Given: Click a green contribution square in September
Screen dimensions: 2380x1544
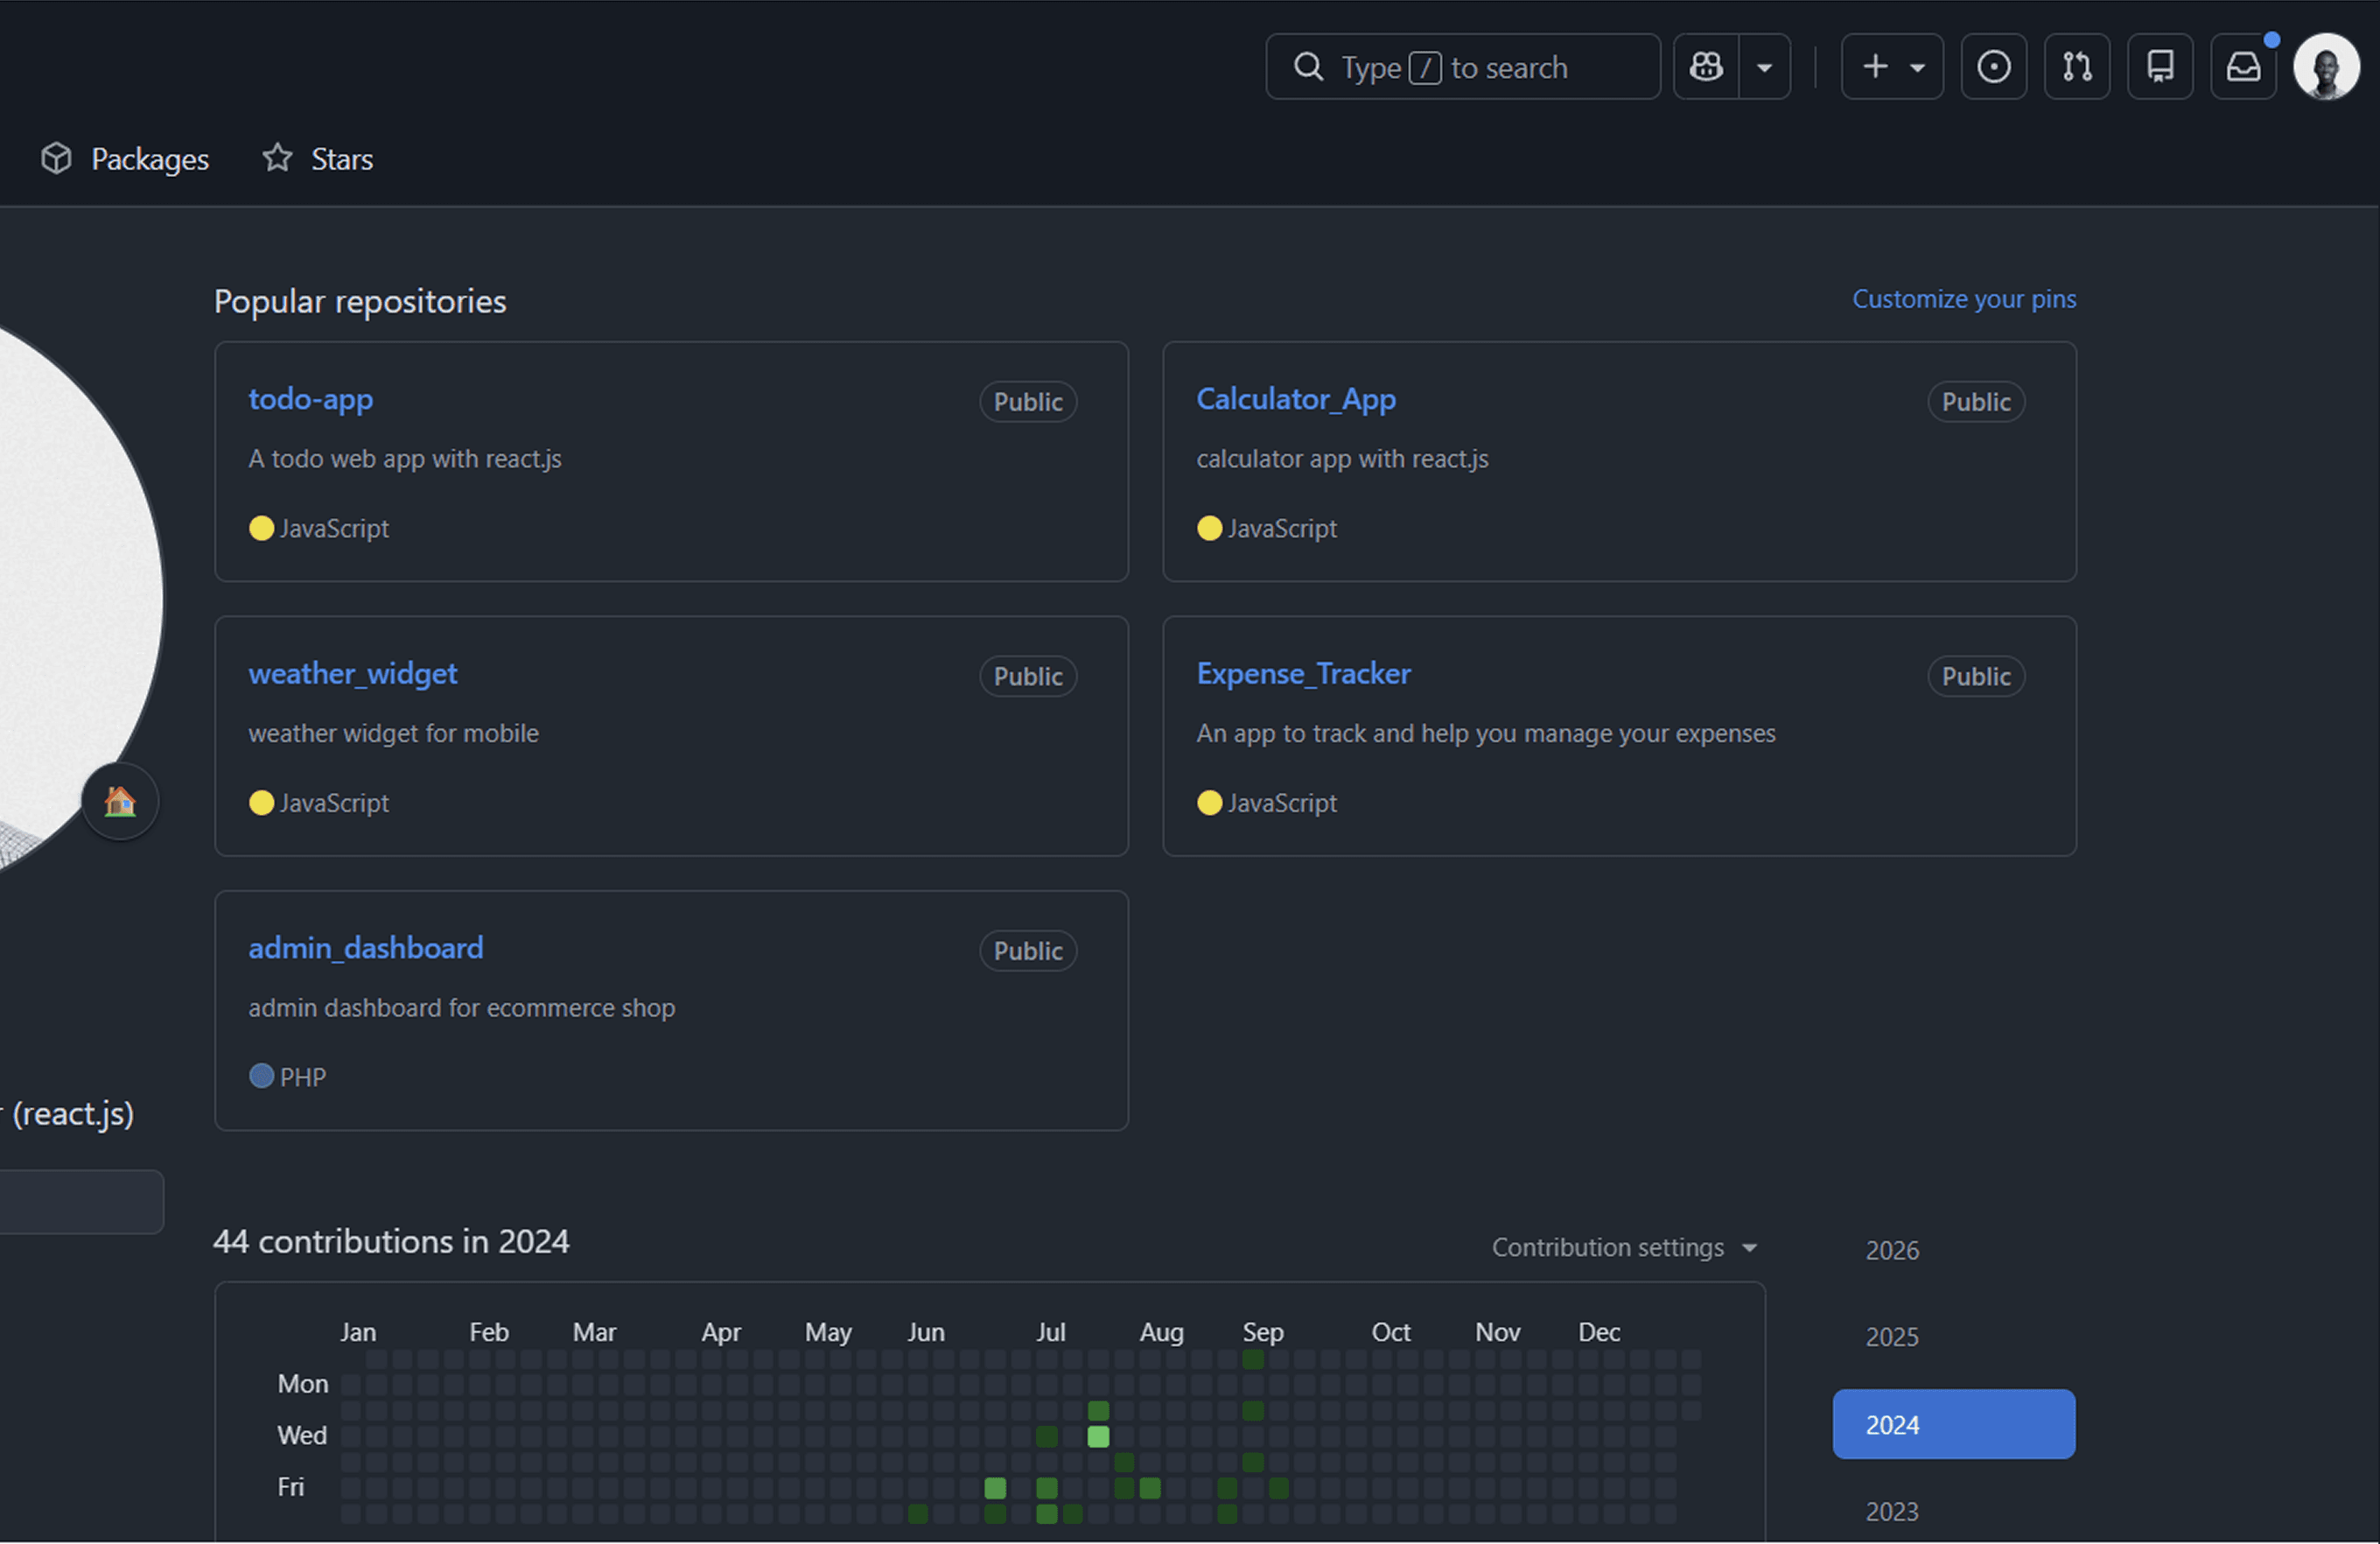Looking at the screenshot, I should click(x=1253, y=1359).
